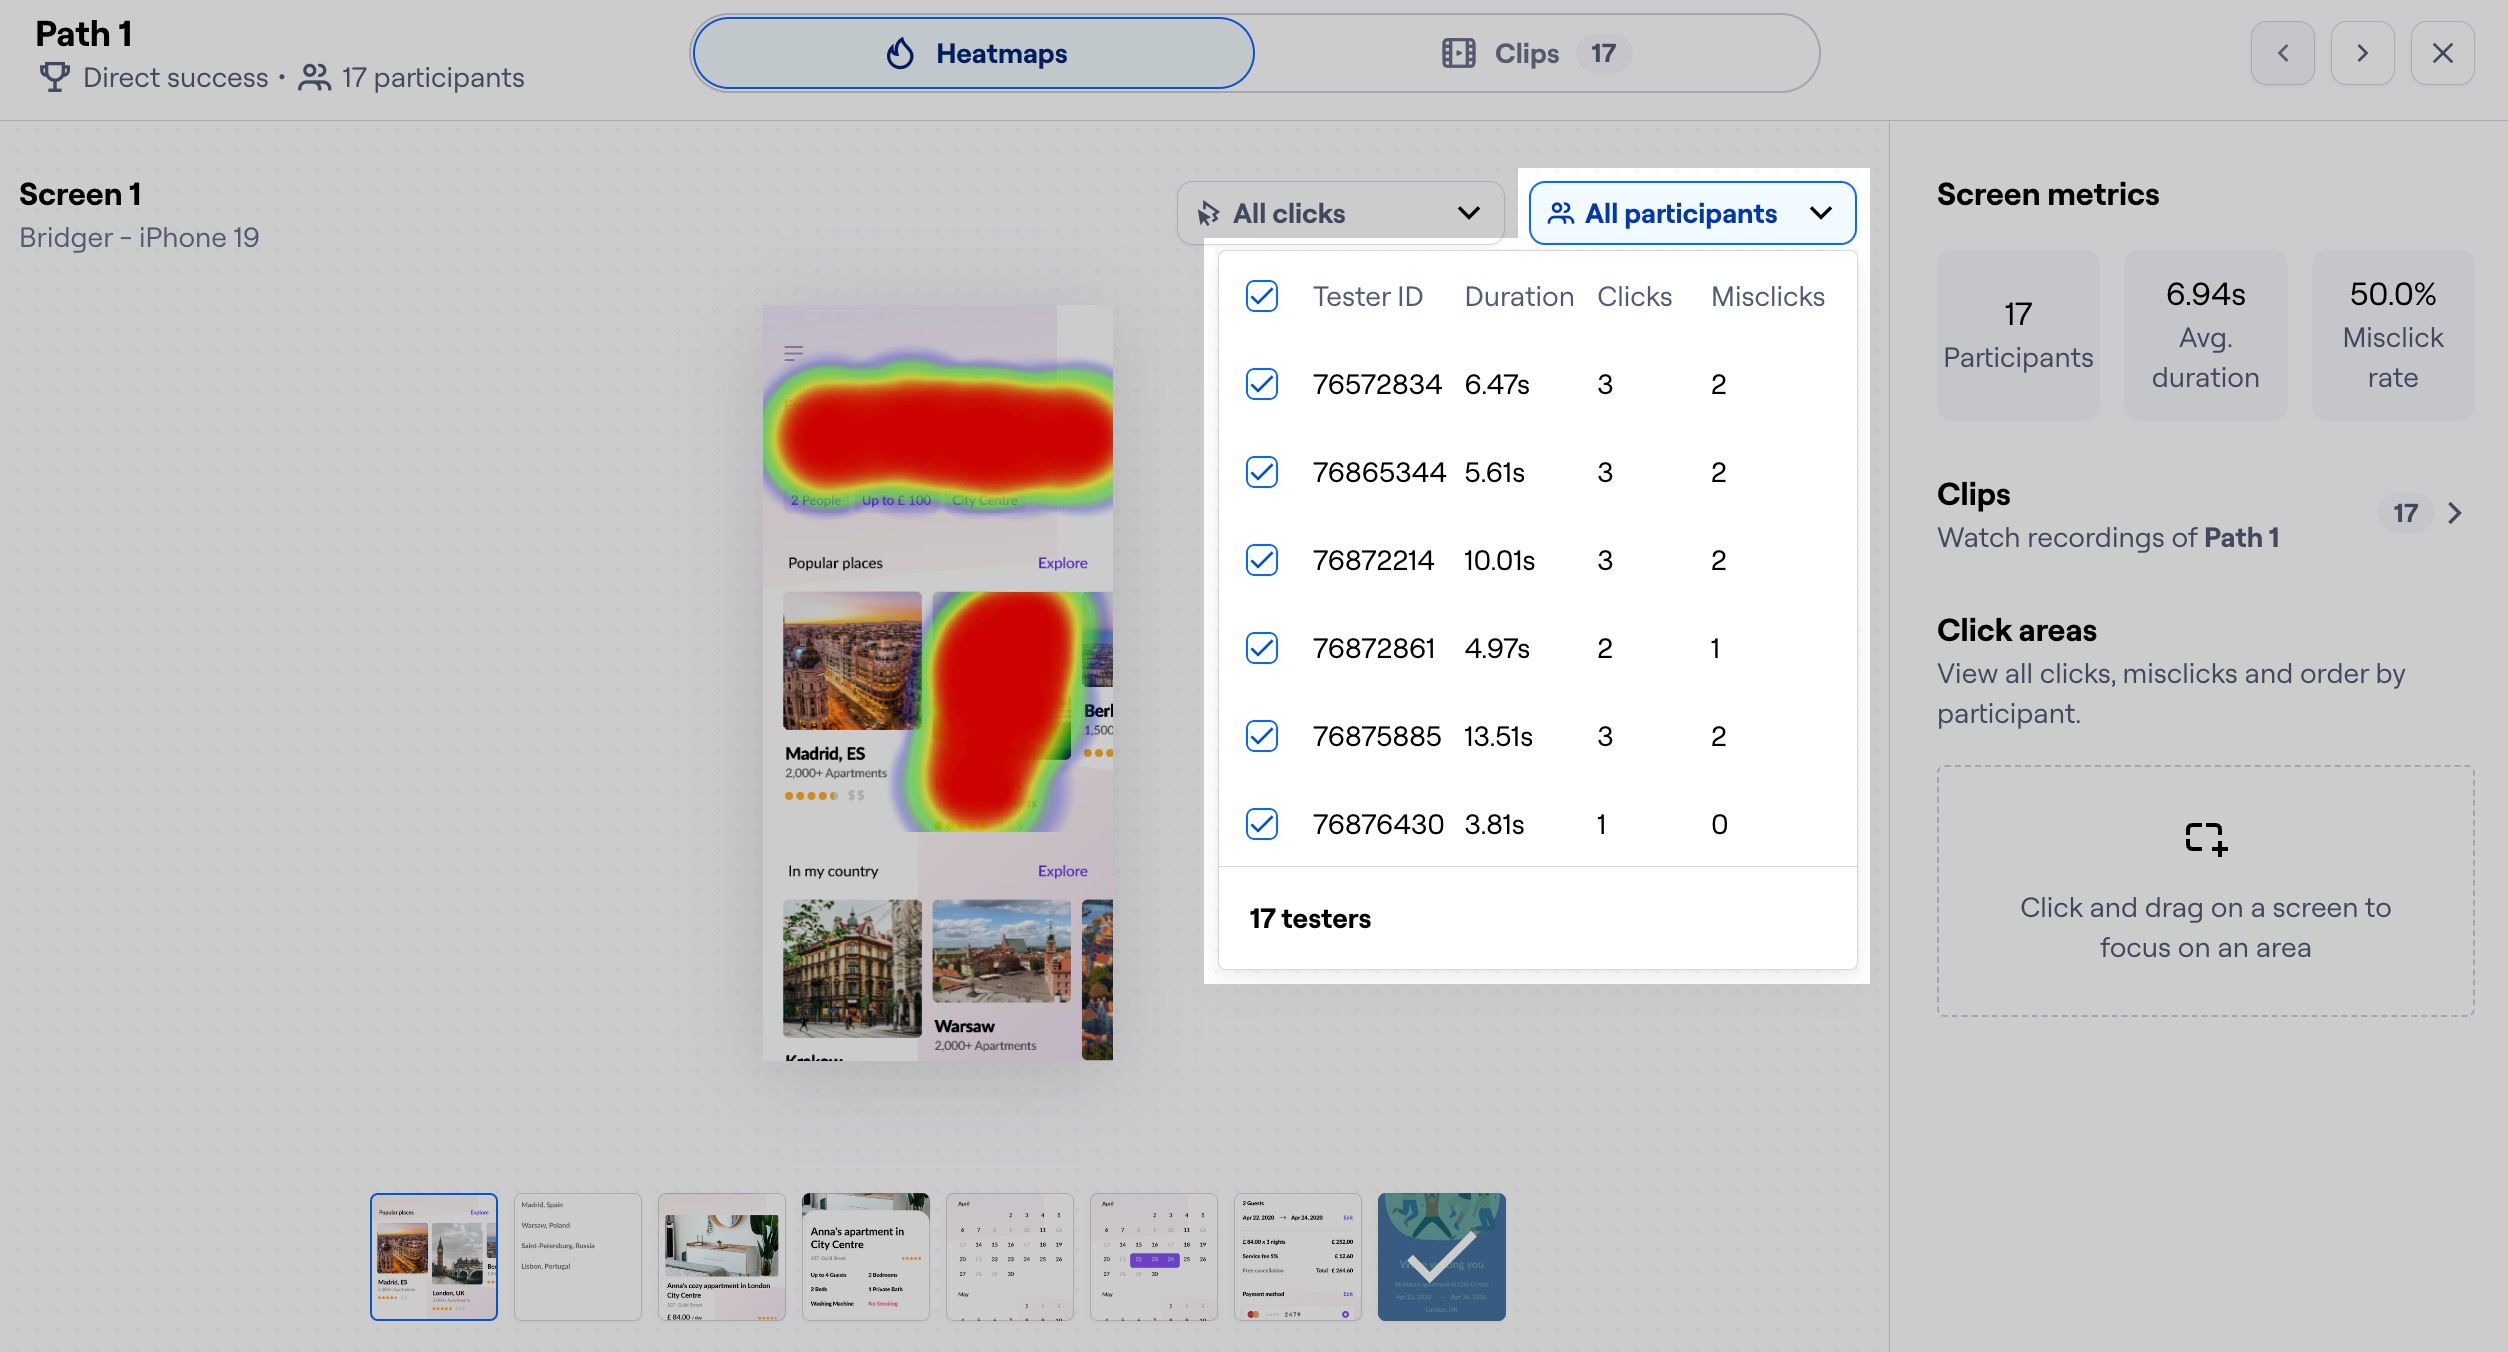Click the Krakow building image in prototype
2508x1352 pixels.
tap(852, 968)
